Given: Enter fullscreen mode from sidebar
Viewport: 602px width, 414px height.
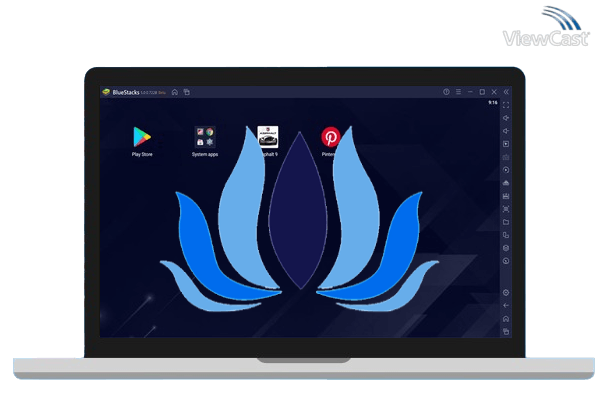Looking at the screenshot, I should (x=506, y=105).
